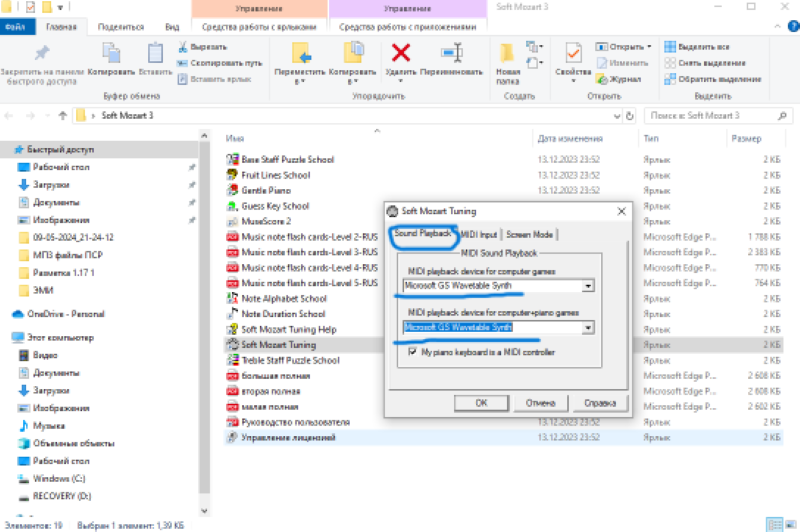Open dropdown for computer+piano games playback device

[x=588, y=327]
